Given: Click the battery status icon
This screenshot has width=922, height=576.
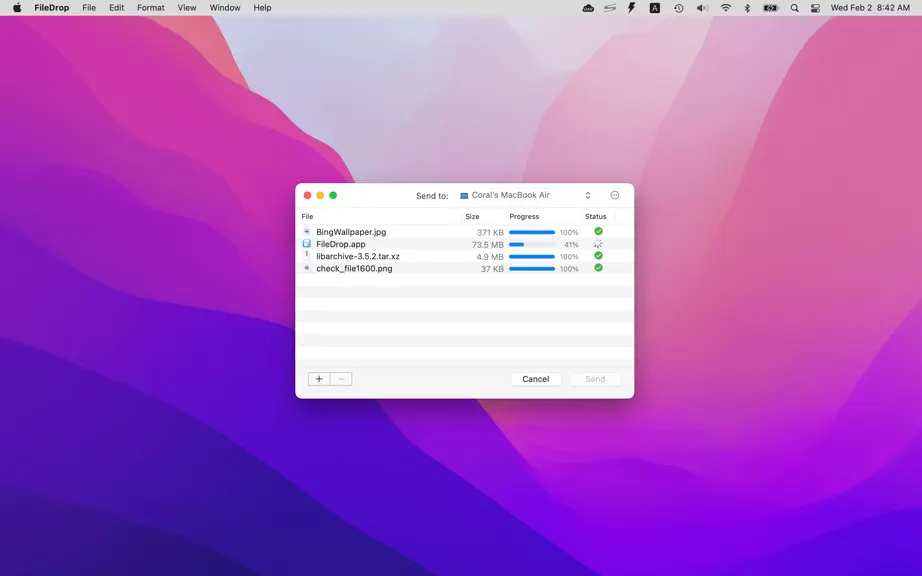Looking at the screenshot, I should (770, 8).
